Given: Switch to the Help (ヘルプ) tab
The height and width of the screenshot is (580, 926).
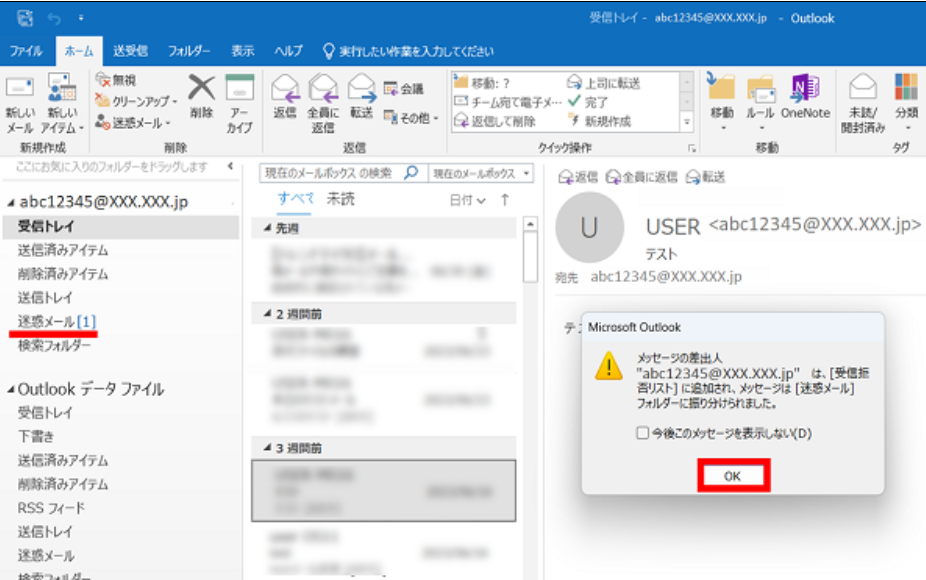Looking at the screenshot, I should 288,51.
